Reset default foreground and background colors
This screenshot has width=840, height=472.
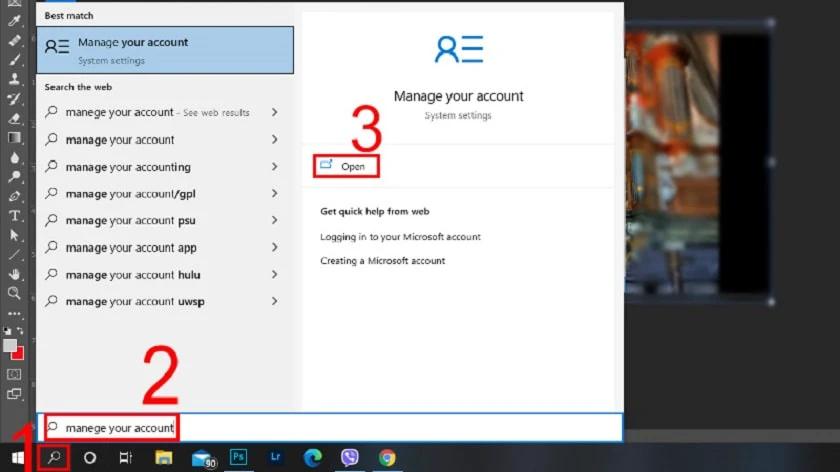pos(7,331)
